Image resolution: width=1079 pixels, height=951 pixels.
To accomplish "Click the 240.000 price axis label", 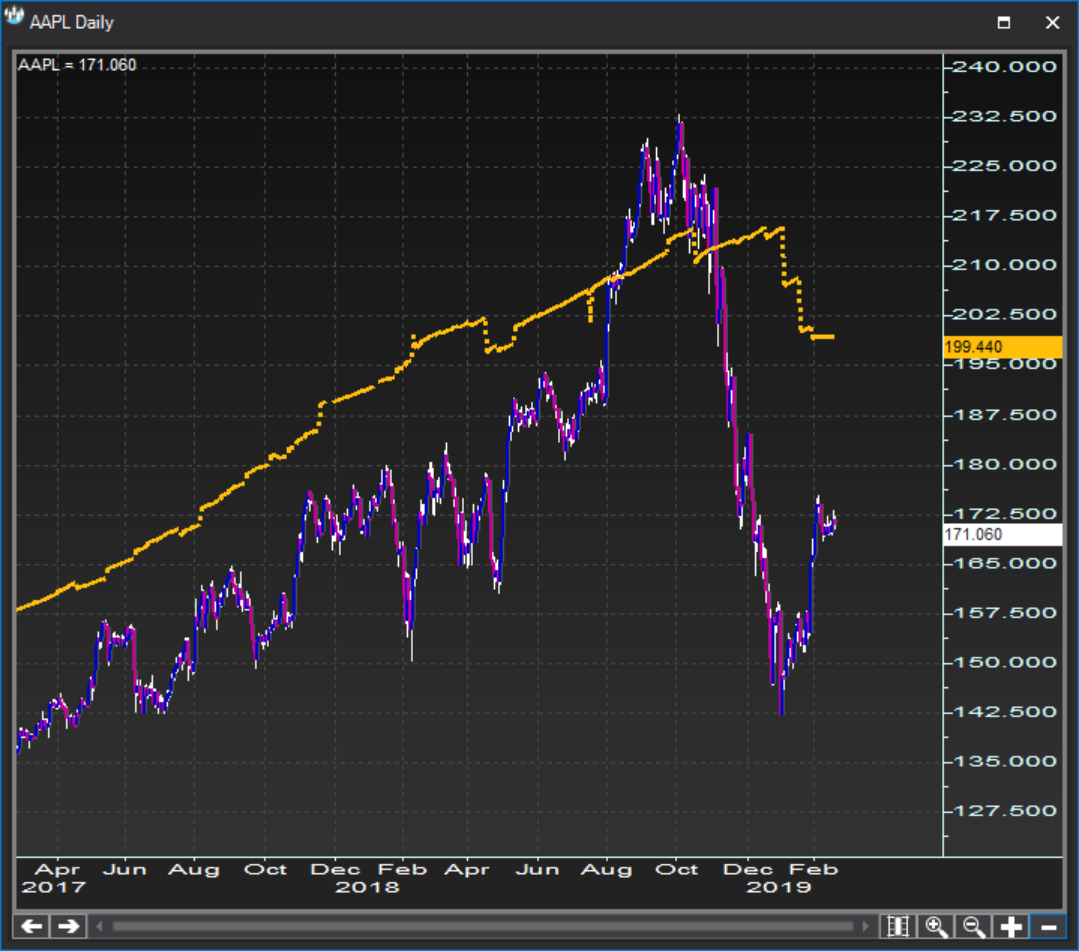I will [1003, 67].
